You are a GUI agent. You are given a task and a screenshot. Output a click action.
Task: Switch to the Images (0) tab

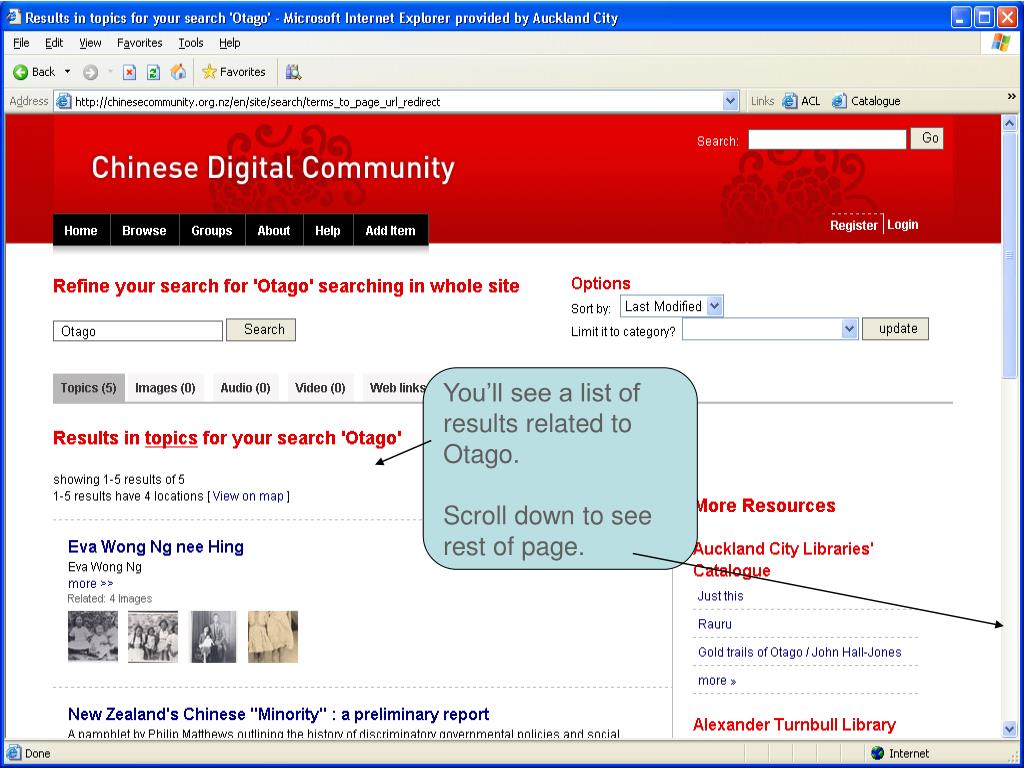click(x=165, y=388)
